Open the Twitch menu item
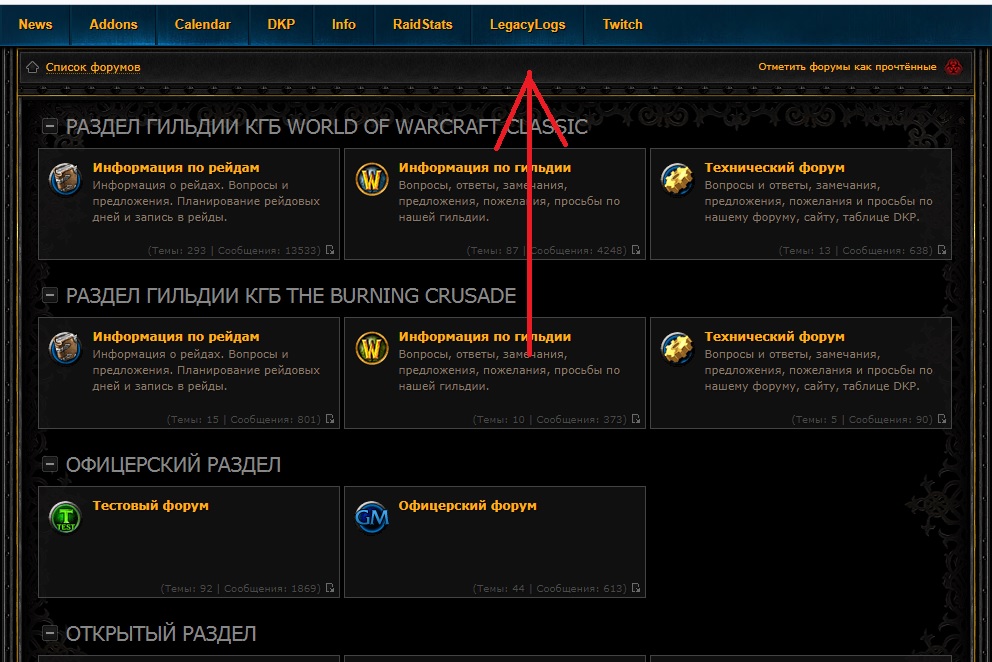This screenshot has width=992, height=662. [x=622, y=24]
